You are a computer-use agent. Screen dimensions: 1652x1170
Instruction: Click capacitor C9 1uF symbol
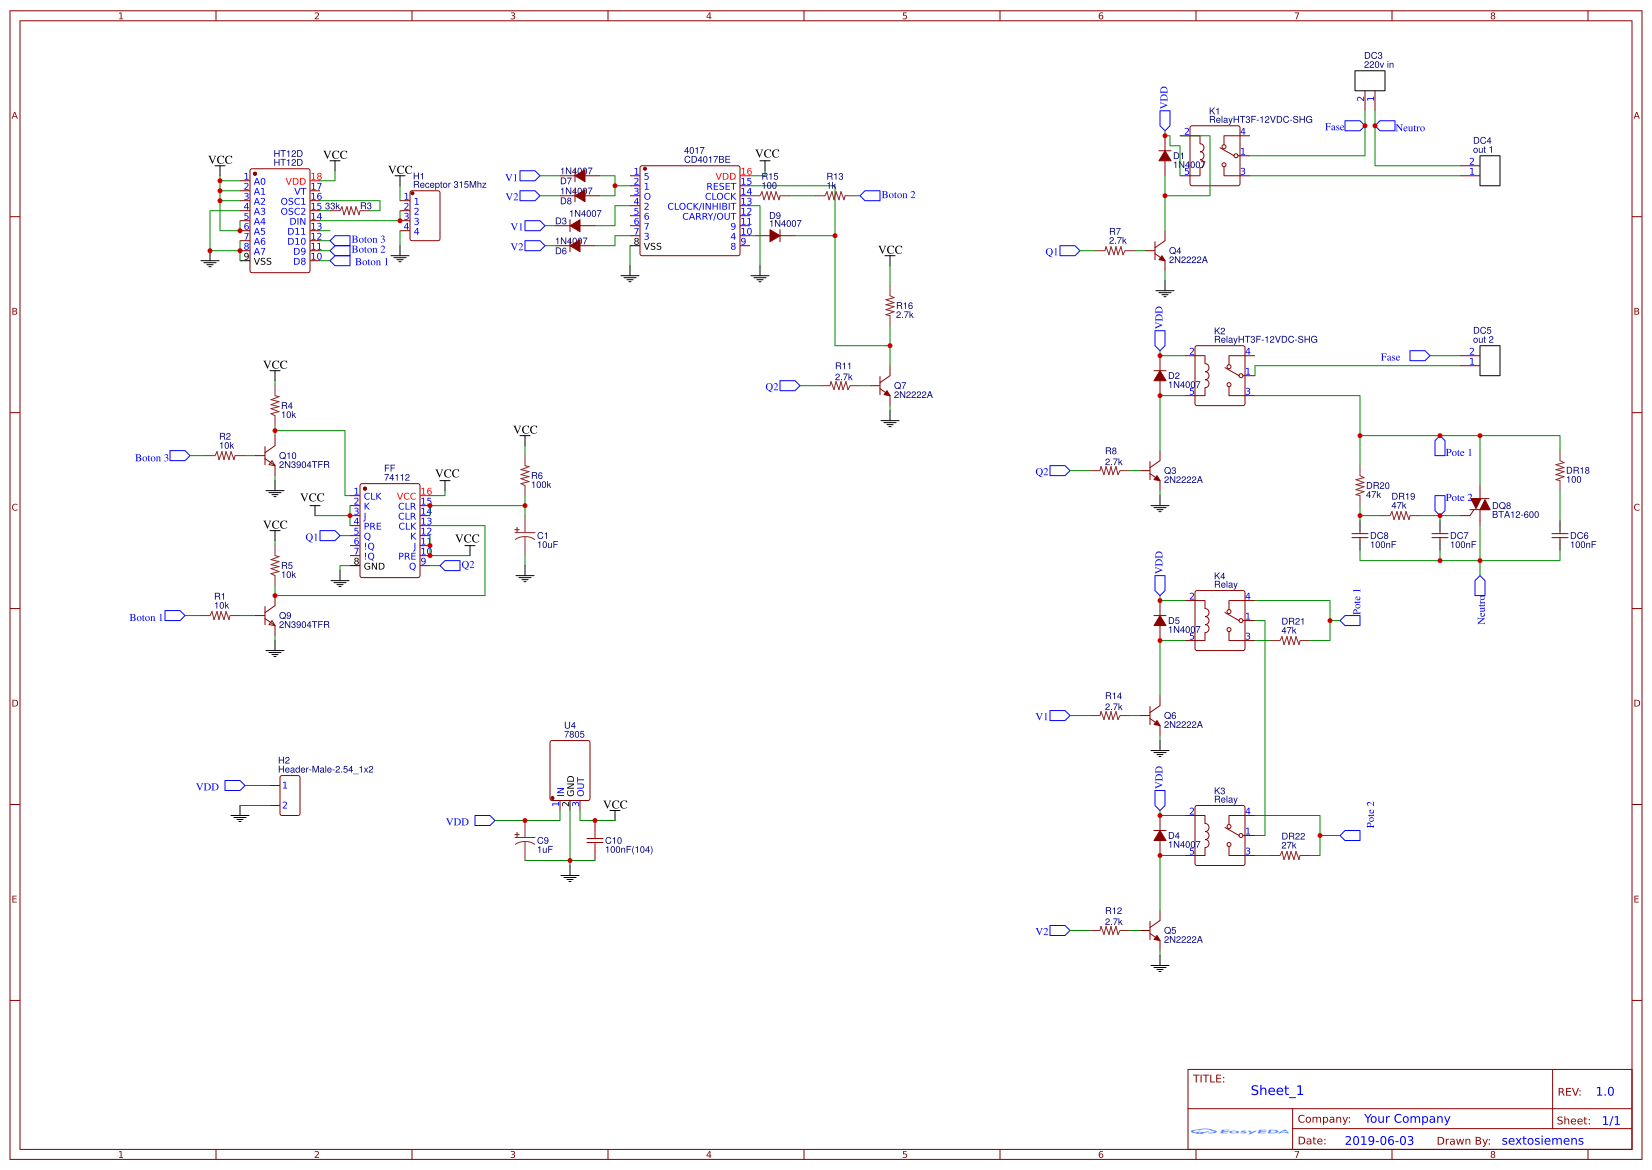coord(525,841)
